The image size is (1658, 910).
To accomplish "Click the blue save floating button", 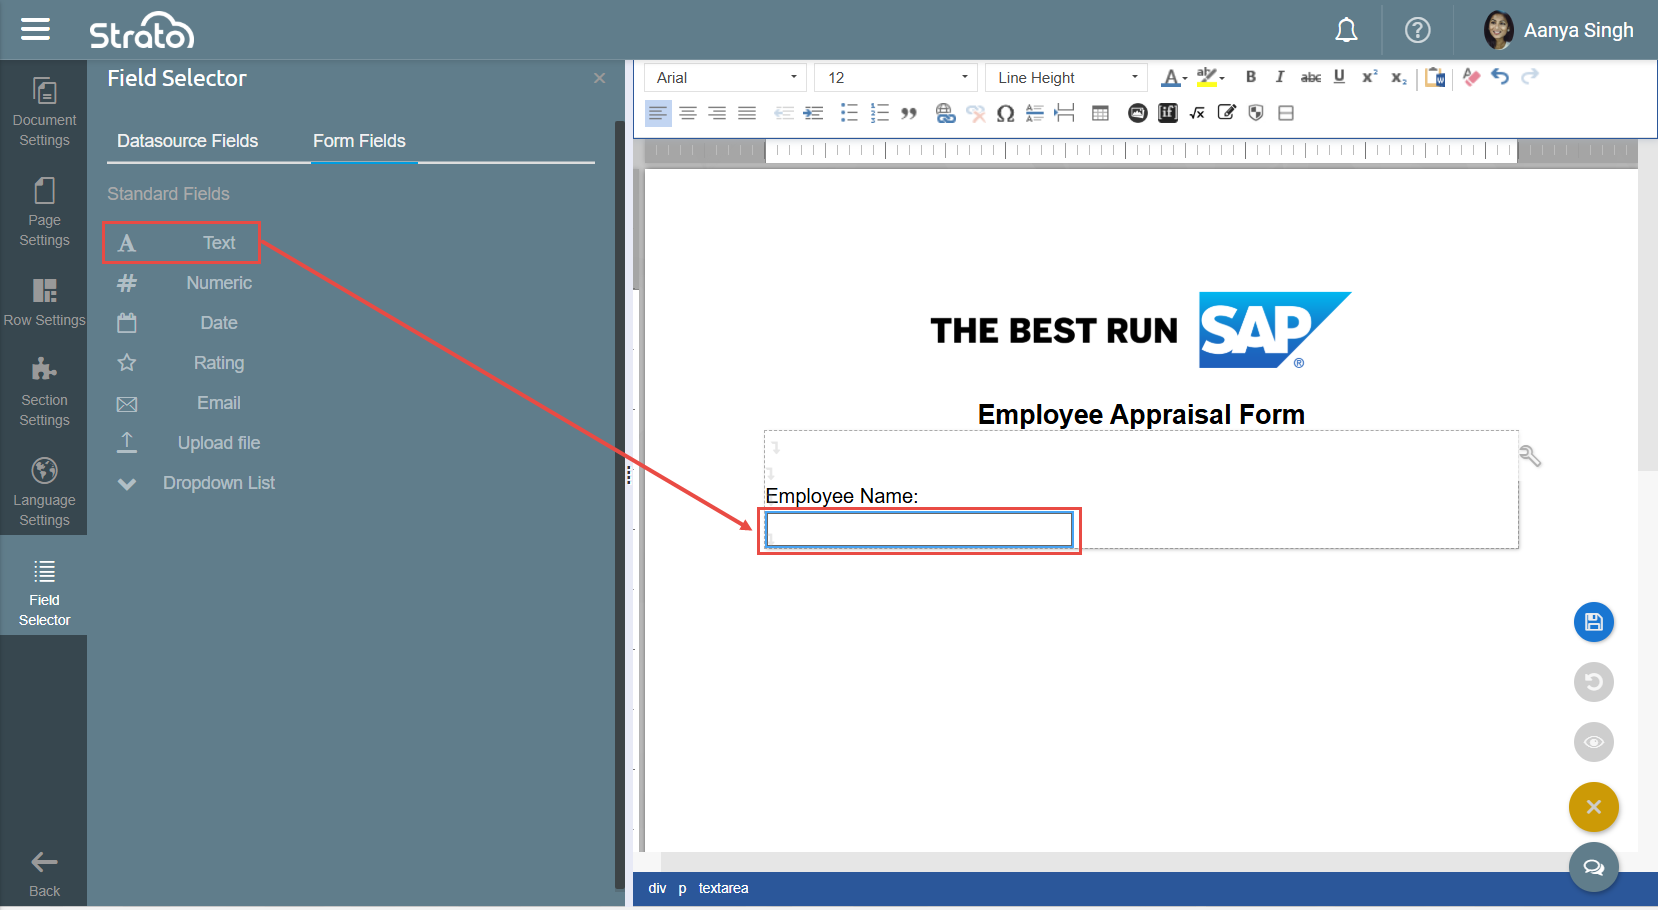I will pyautogui.click(x=1593, y=622).
